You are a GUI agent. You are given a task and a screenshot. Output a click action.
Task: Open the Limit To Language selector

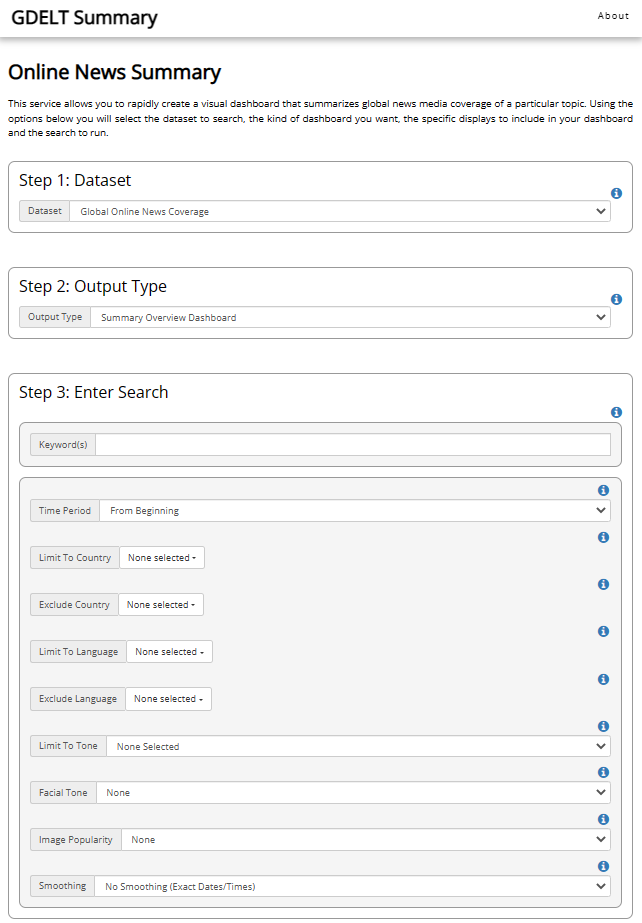168,652
